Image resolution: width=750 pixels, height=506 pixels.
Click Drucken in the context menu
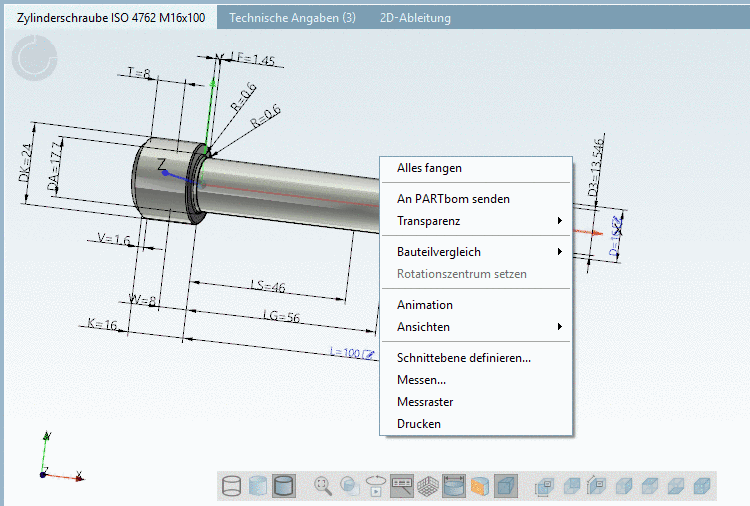tap(419, 424)
